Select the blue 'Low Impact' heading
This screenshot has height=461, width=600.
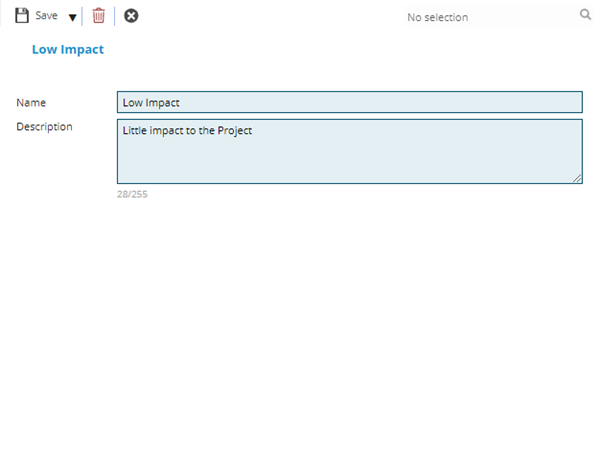(67, 49)
